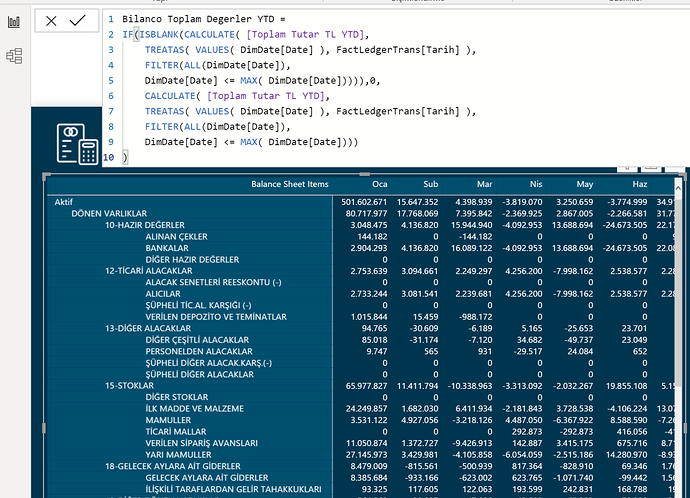Select the 'DÖNEN VARLIKLAR' row header
Screen dimensions: 690x498
[x=109, y=213]
